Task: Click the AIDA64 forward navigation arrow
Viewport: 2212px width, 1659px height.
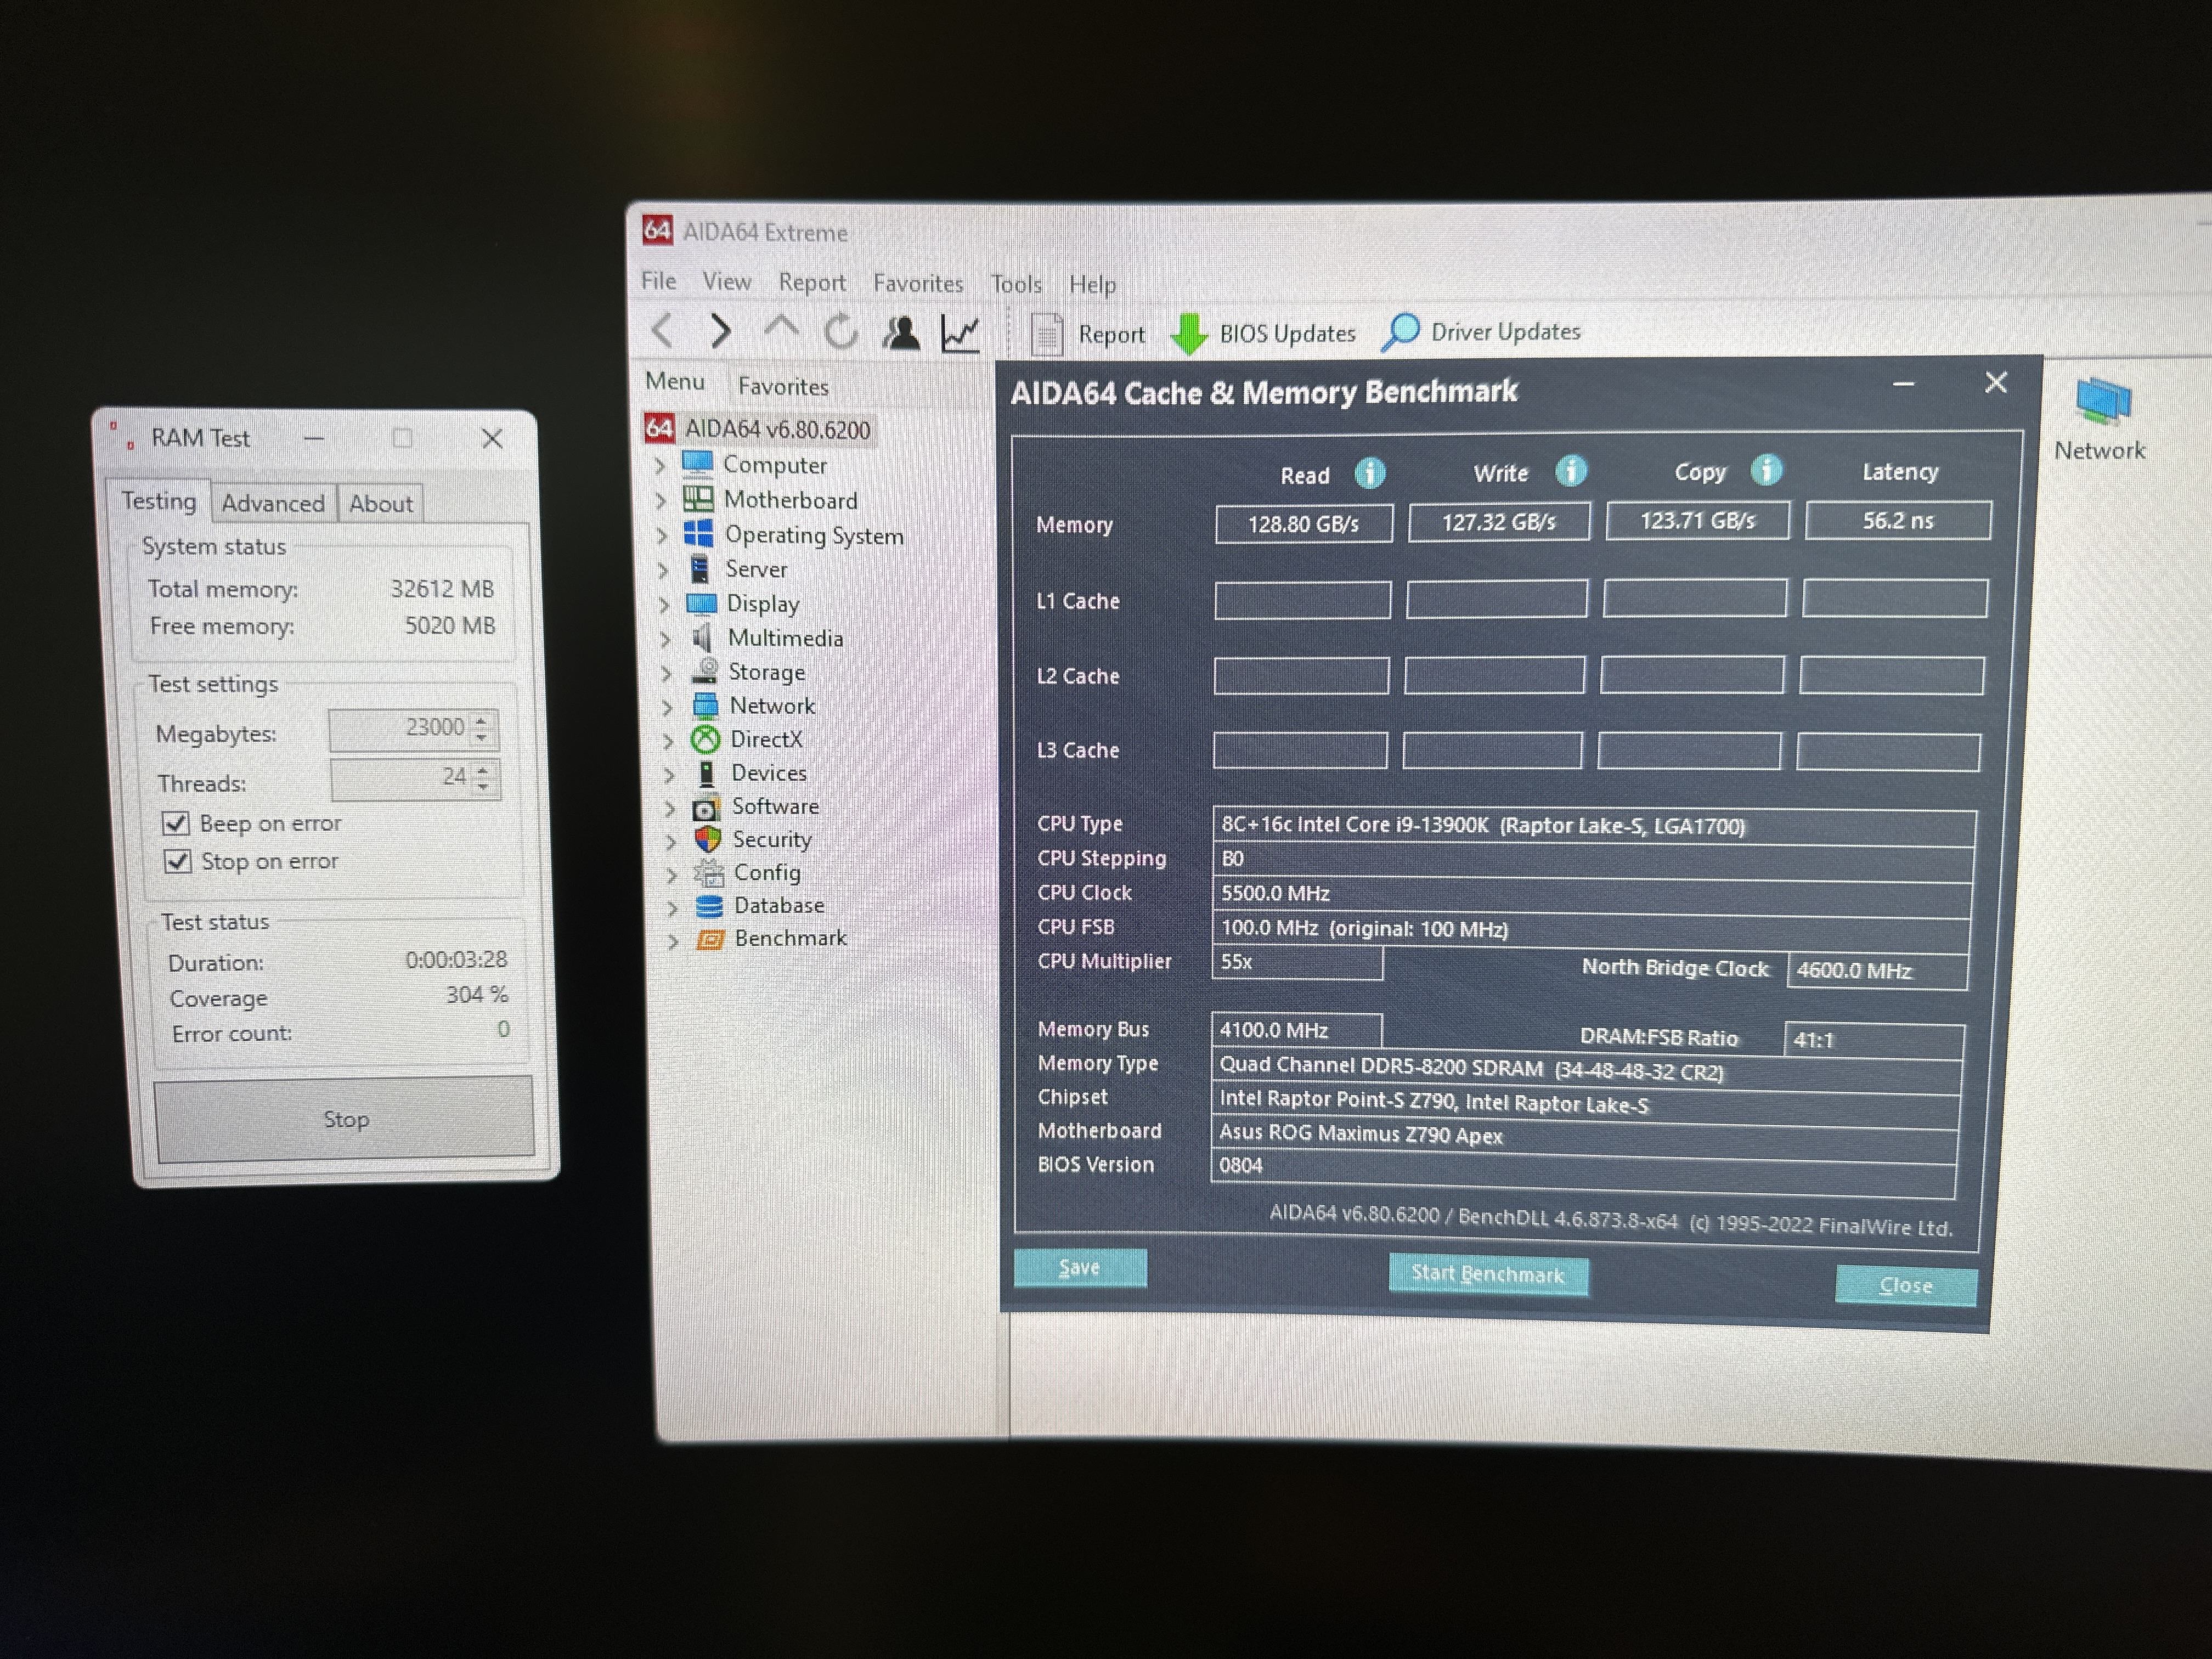Action: (x=720, y=330)
